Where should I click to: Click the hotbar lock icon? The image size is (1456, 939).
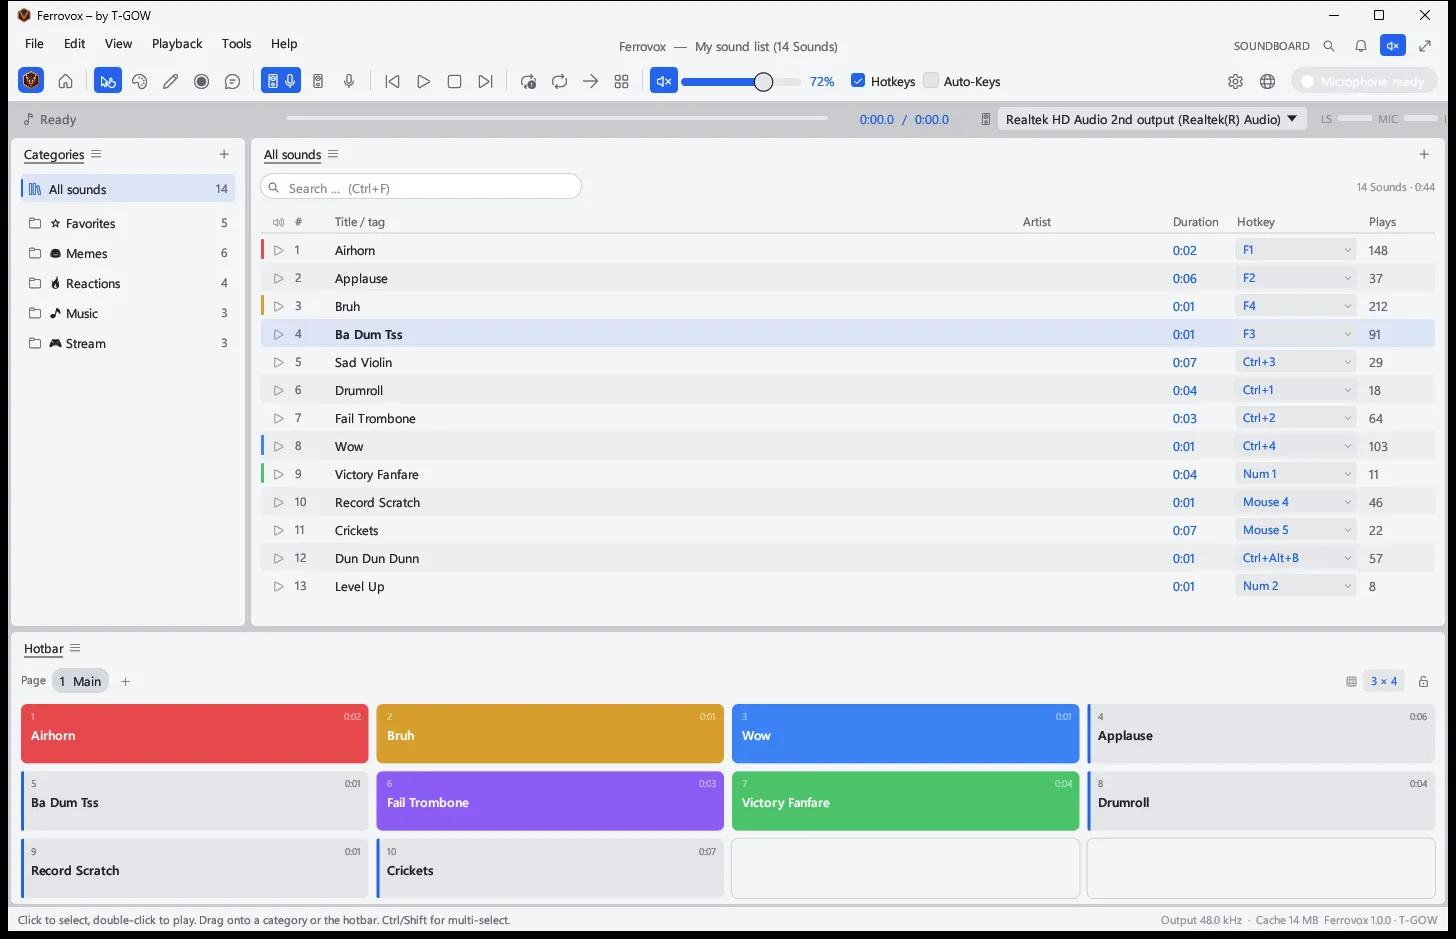[1423, 681]
